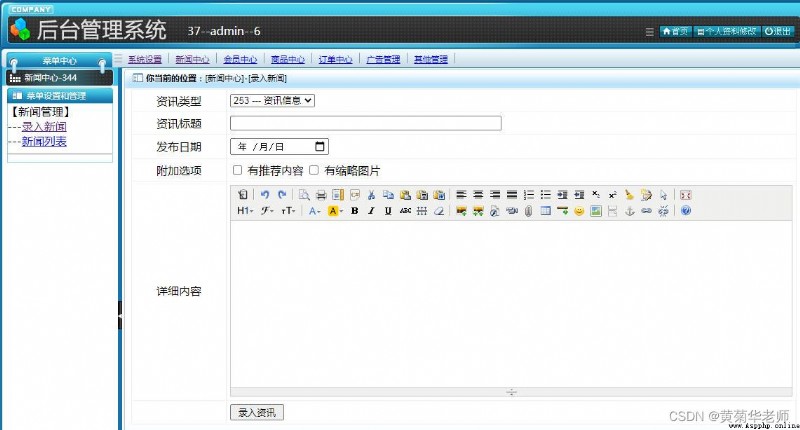The width and height of the screenshot is (800, 430).
Task: Open the 系统设置 menu tab
Action: (144, 59)
